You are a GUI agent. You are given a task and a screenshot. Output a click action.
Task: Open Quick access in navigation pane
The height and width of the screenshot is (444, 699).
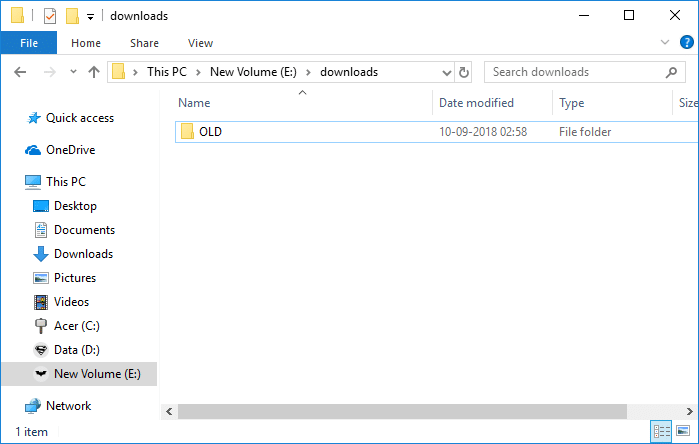pyautogui.click(x=80, y=118)
